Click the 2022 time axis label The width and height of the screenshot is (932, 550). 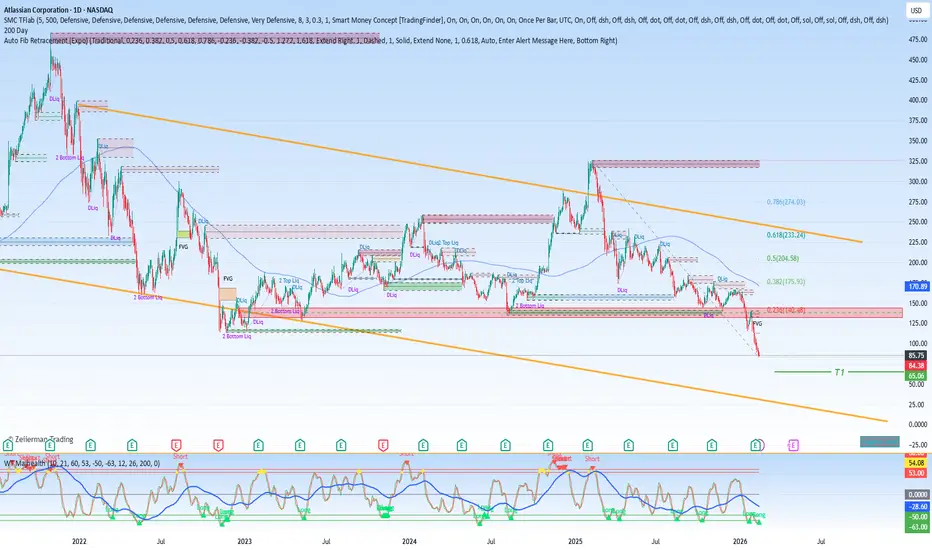(79, 541)
